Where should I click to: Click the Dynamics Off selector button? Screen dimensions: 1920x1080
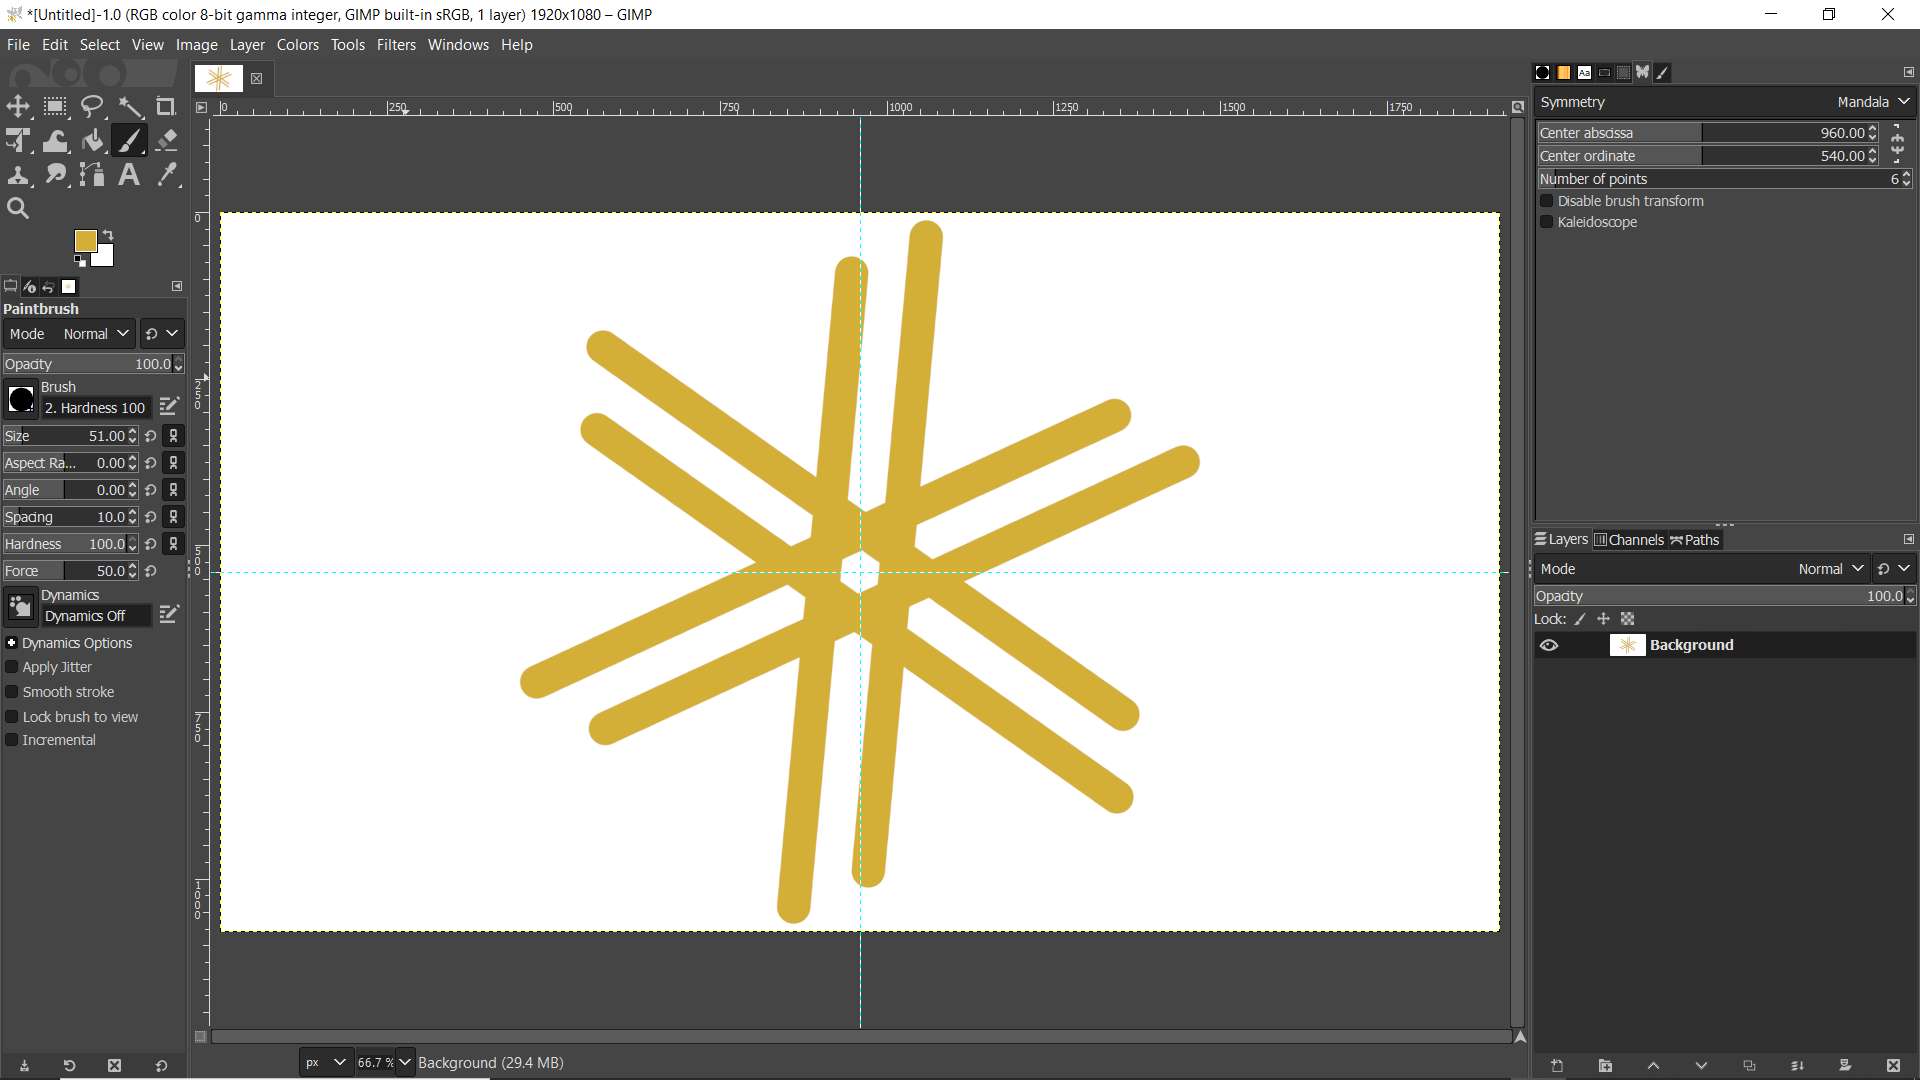96,616
